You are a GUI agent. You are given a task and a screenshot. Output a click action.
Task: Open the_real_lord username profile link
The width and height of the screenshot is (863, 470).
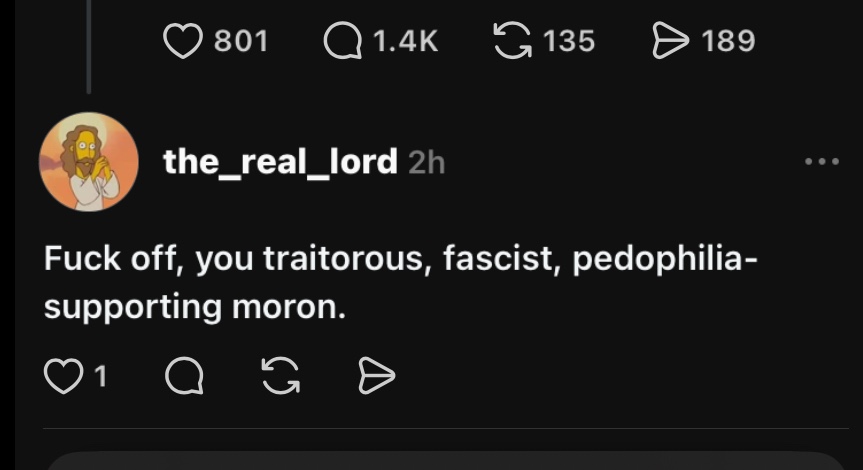tap(280, 162)
